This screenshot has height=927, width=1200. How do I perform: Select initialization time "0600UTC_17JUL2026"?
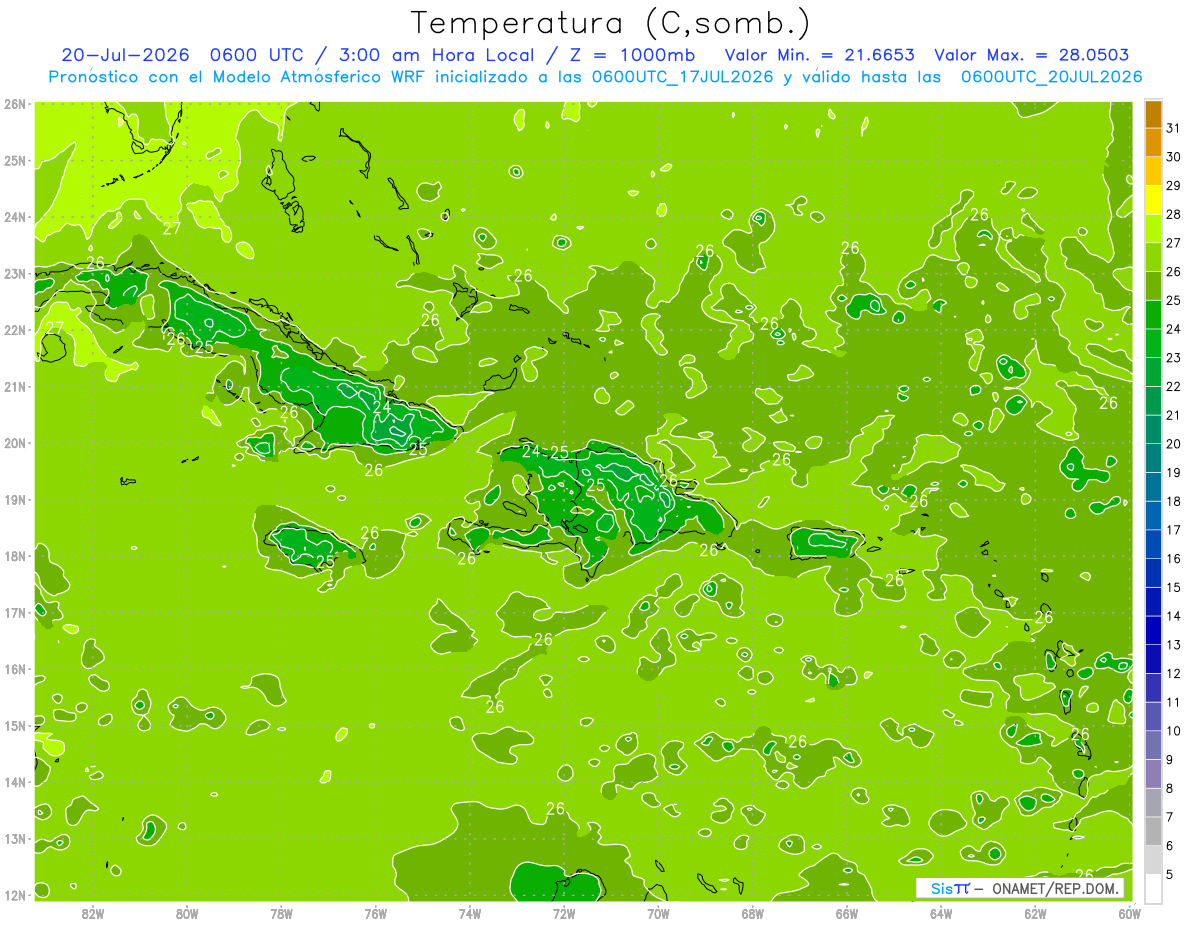click(681, 76)
